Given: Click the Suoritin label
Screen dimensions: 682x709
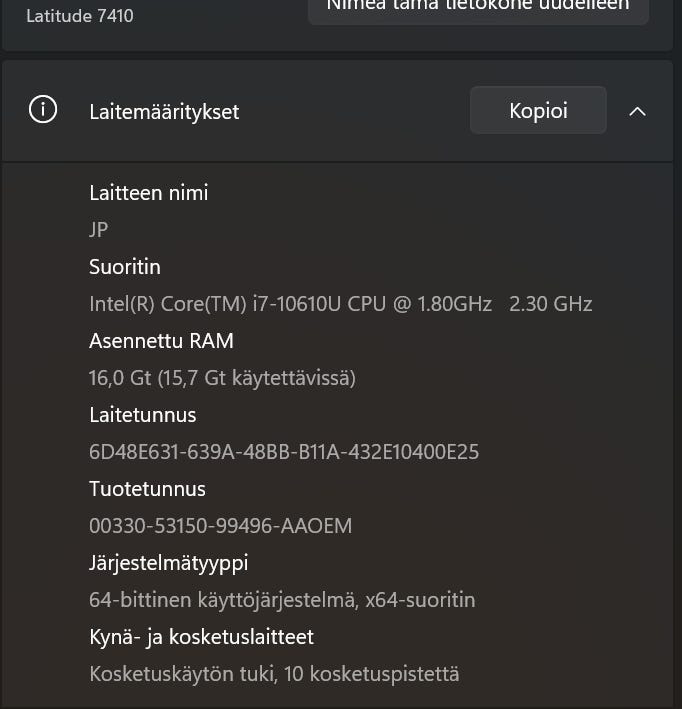Looking at the screenshot, I should coord(125,267).
